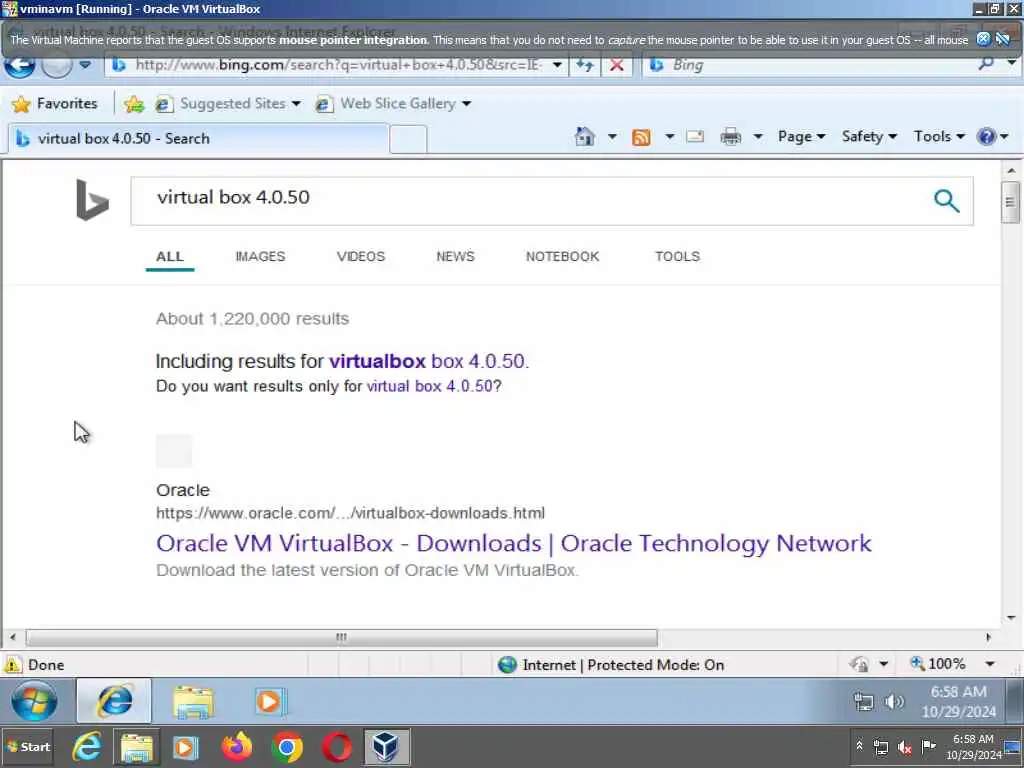Click the guest network tray icon

point(863,702)
